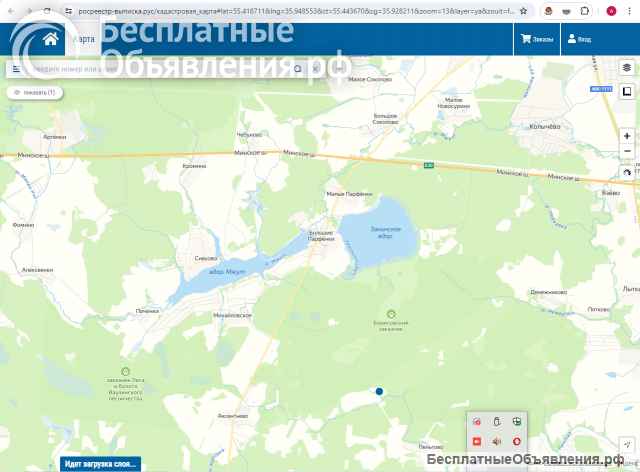
Task: Open the Заказы shopping cart link
Action: coord(537,39)
